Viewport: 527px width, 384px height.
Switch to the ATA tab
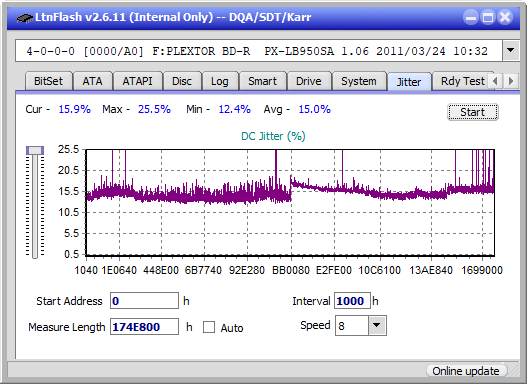pyautogui.click(x=92, y=81)
